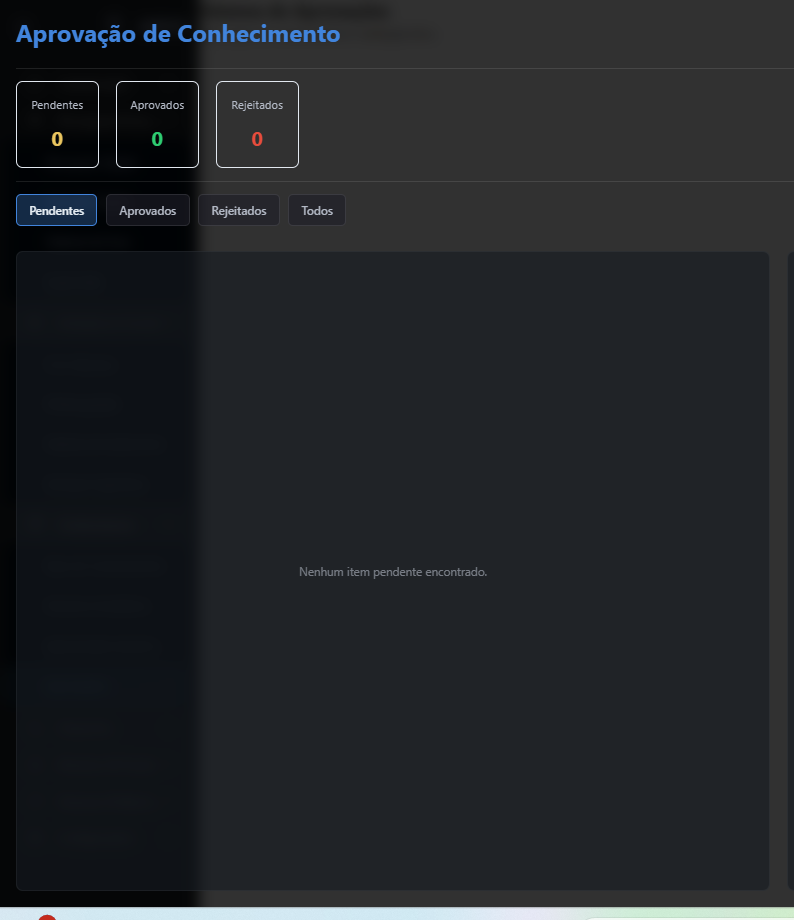This screenshot has height=920, width=794.
Task: Click the Aprovados summary card
Action: point(157,124)
